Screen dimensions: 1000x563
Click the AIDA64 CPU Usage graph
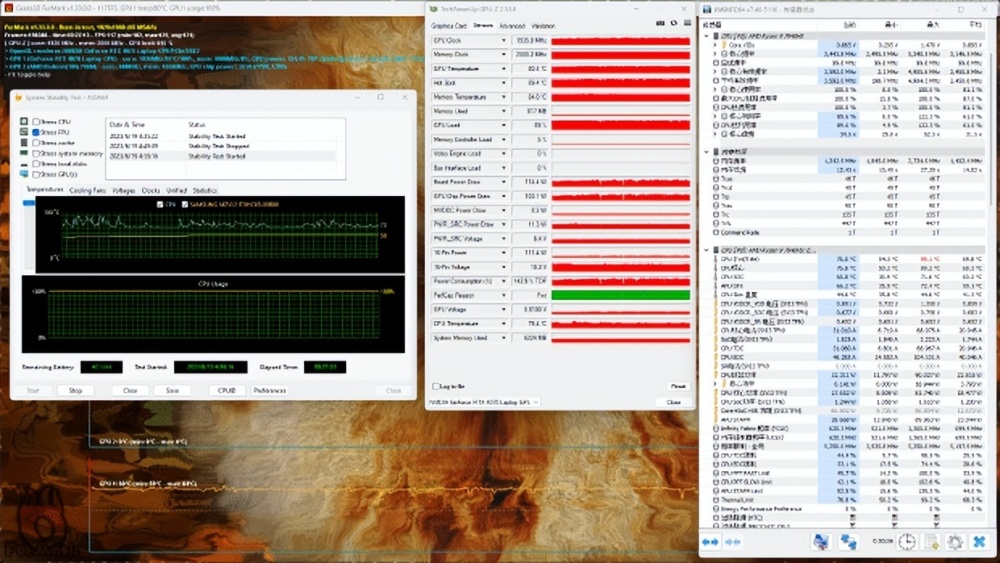213,314
